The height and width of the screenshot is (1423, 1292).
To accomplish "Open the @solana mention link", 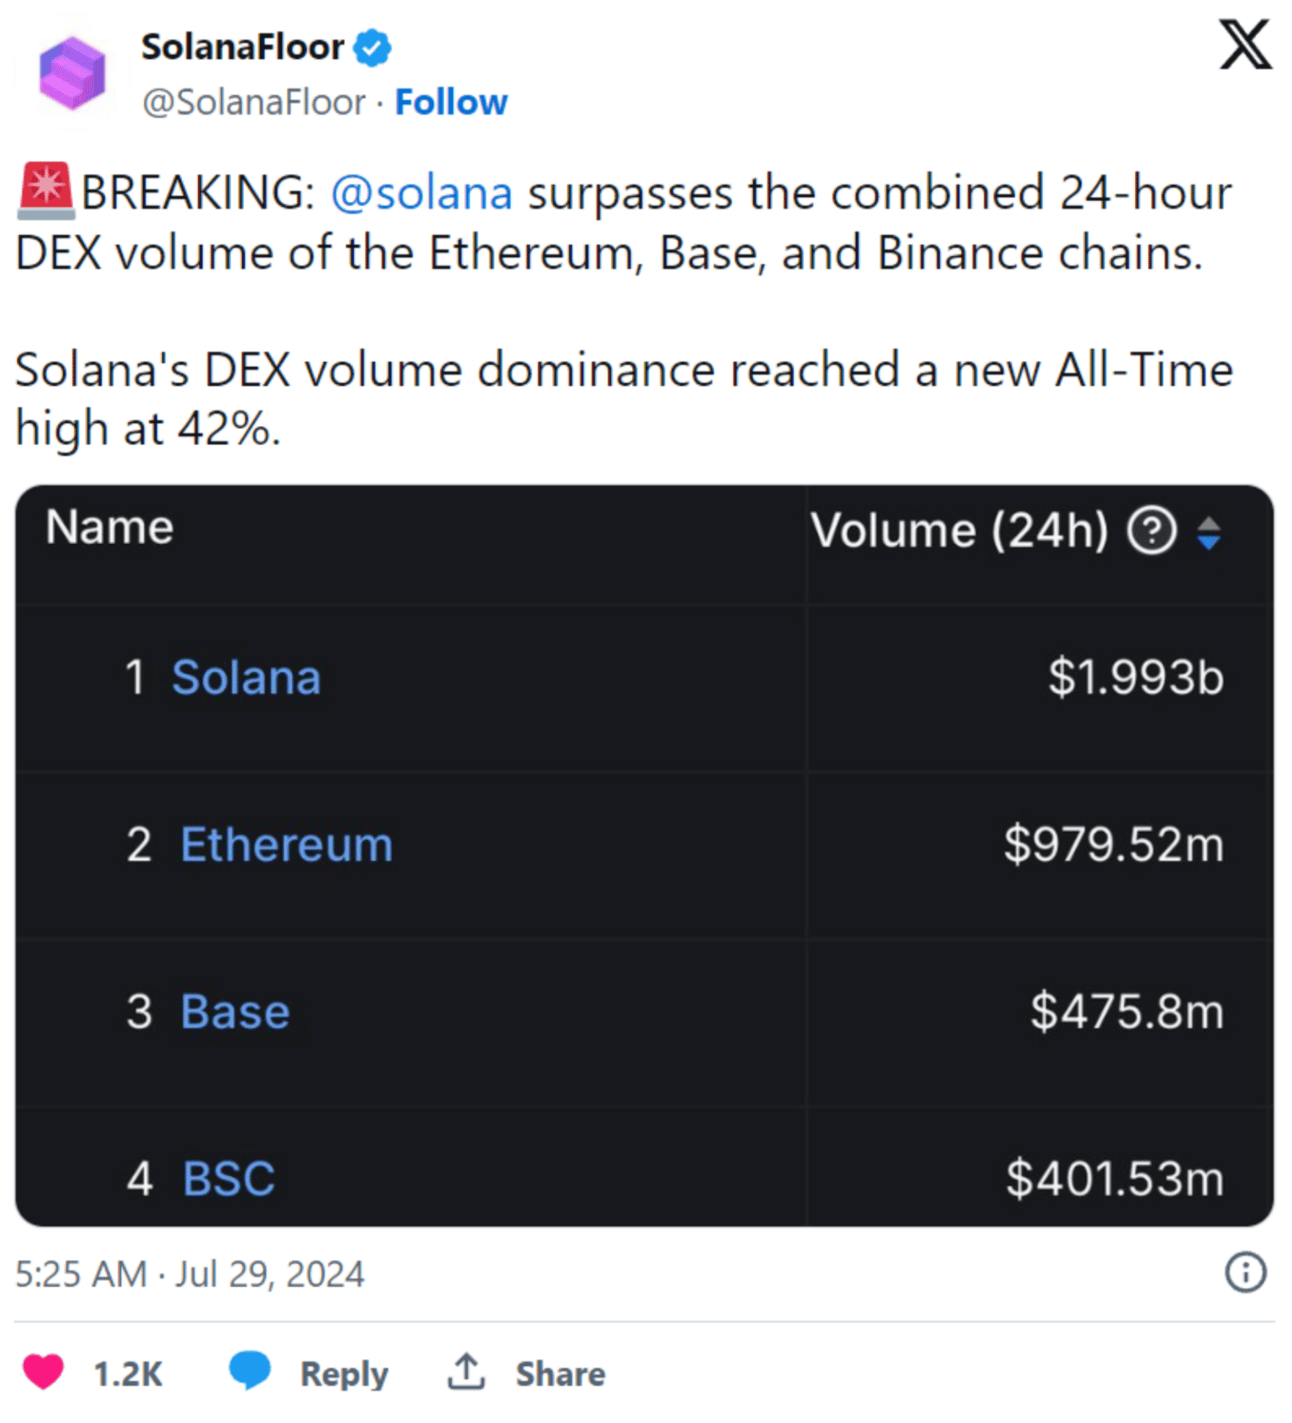I will [421, 193].
